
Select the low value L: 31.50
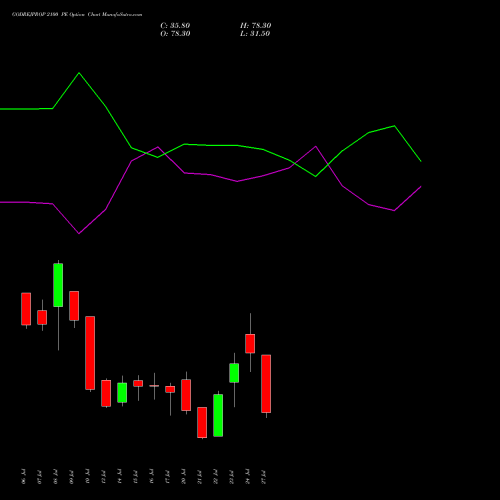coord(255,34)
